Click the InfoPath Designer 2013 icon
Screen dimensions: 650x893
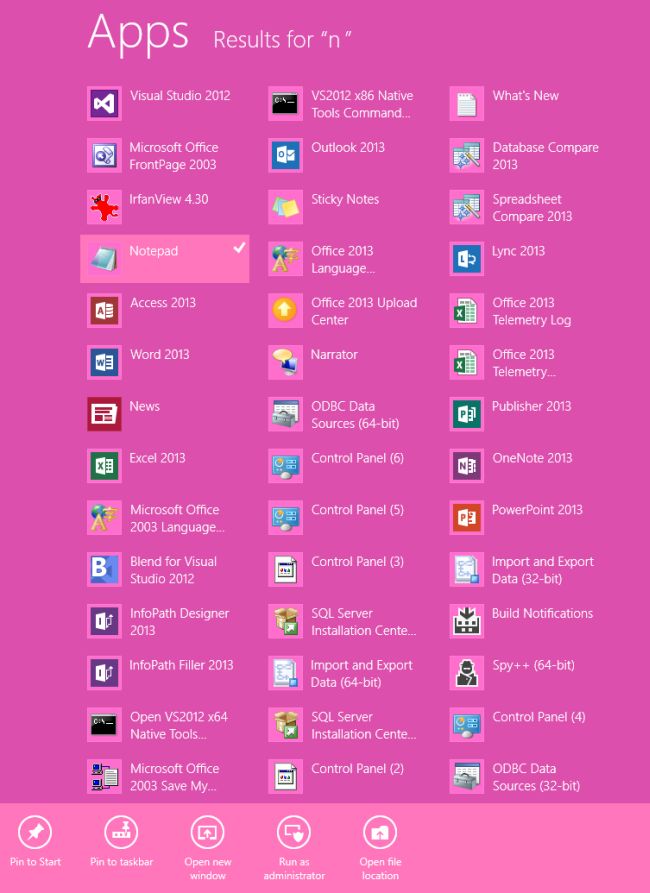pos(104,621)
